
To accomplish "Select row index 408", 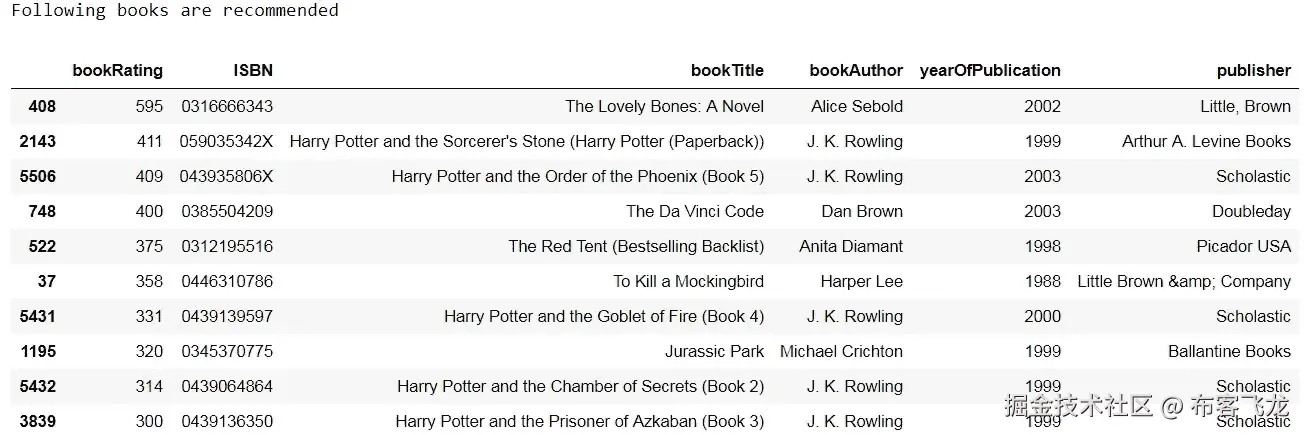I will coord(42,106).
